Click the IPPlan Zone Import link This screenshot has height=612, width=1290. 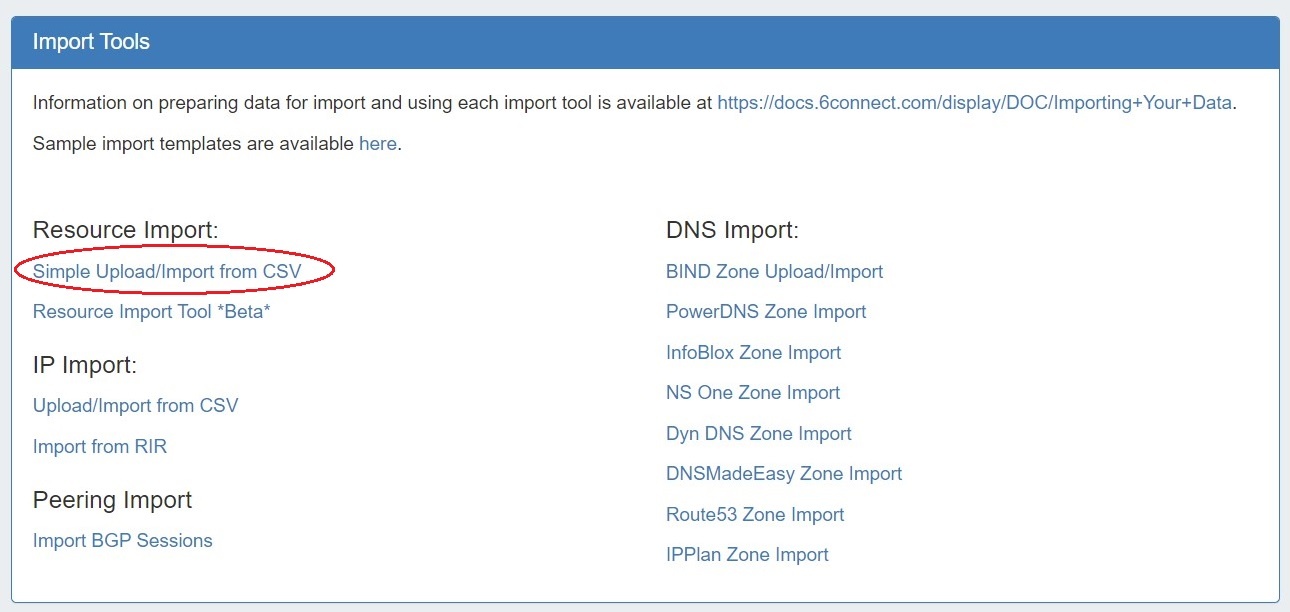747,554
